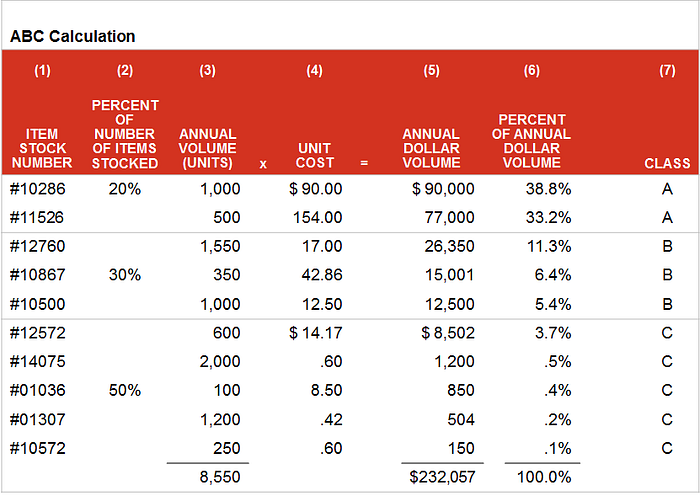Click the 38.8% percent cell
Image resolution: width=700 pixels, height=495 pixels.
tap(548, 189)
